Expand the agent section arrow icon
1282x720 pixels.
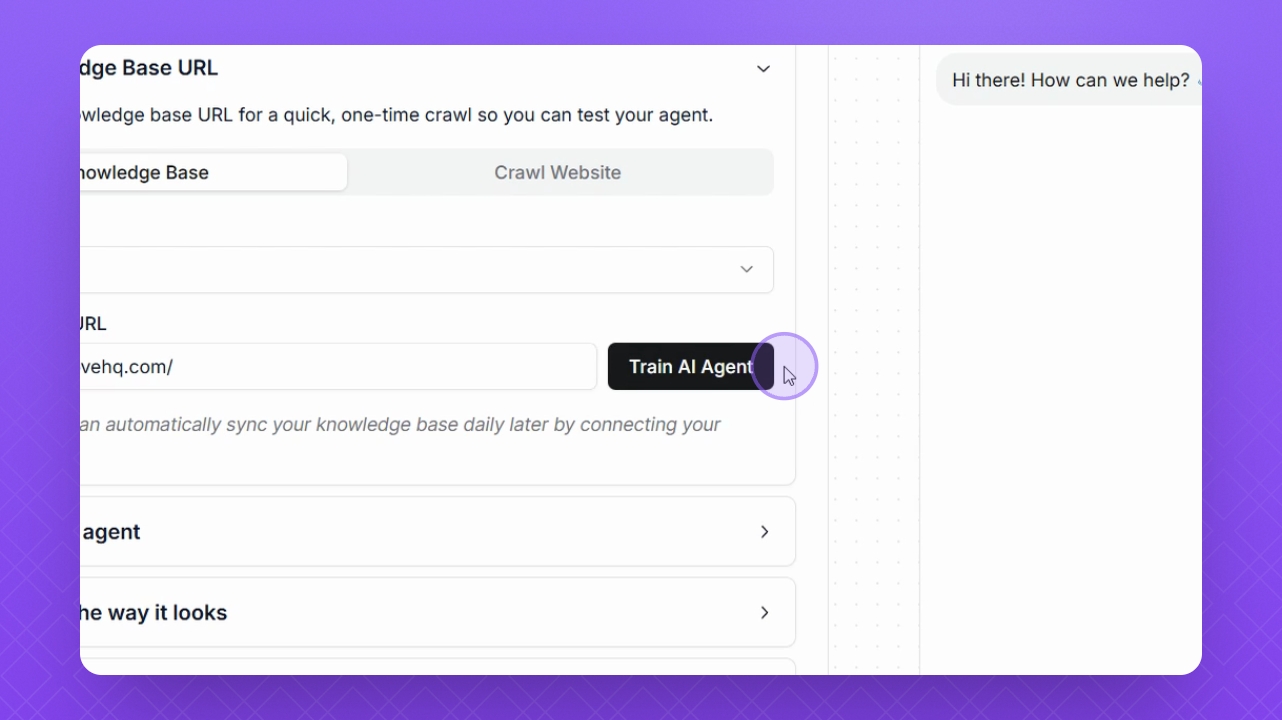(764, 532)
